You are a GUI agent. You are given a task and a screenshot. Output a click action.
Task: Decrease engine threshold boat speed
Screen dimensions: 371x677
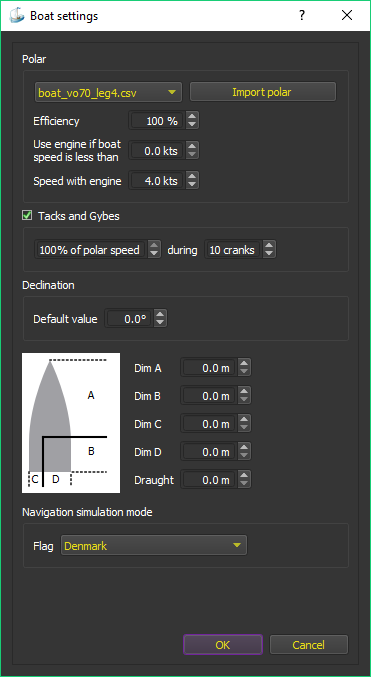point(192,155)
